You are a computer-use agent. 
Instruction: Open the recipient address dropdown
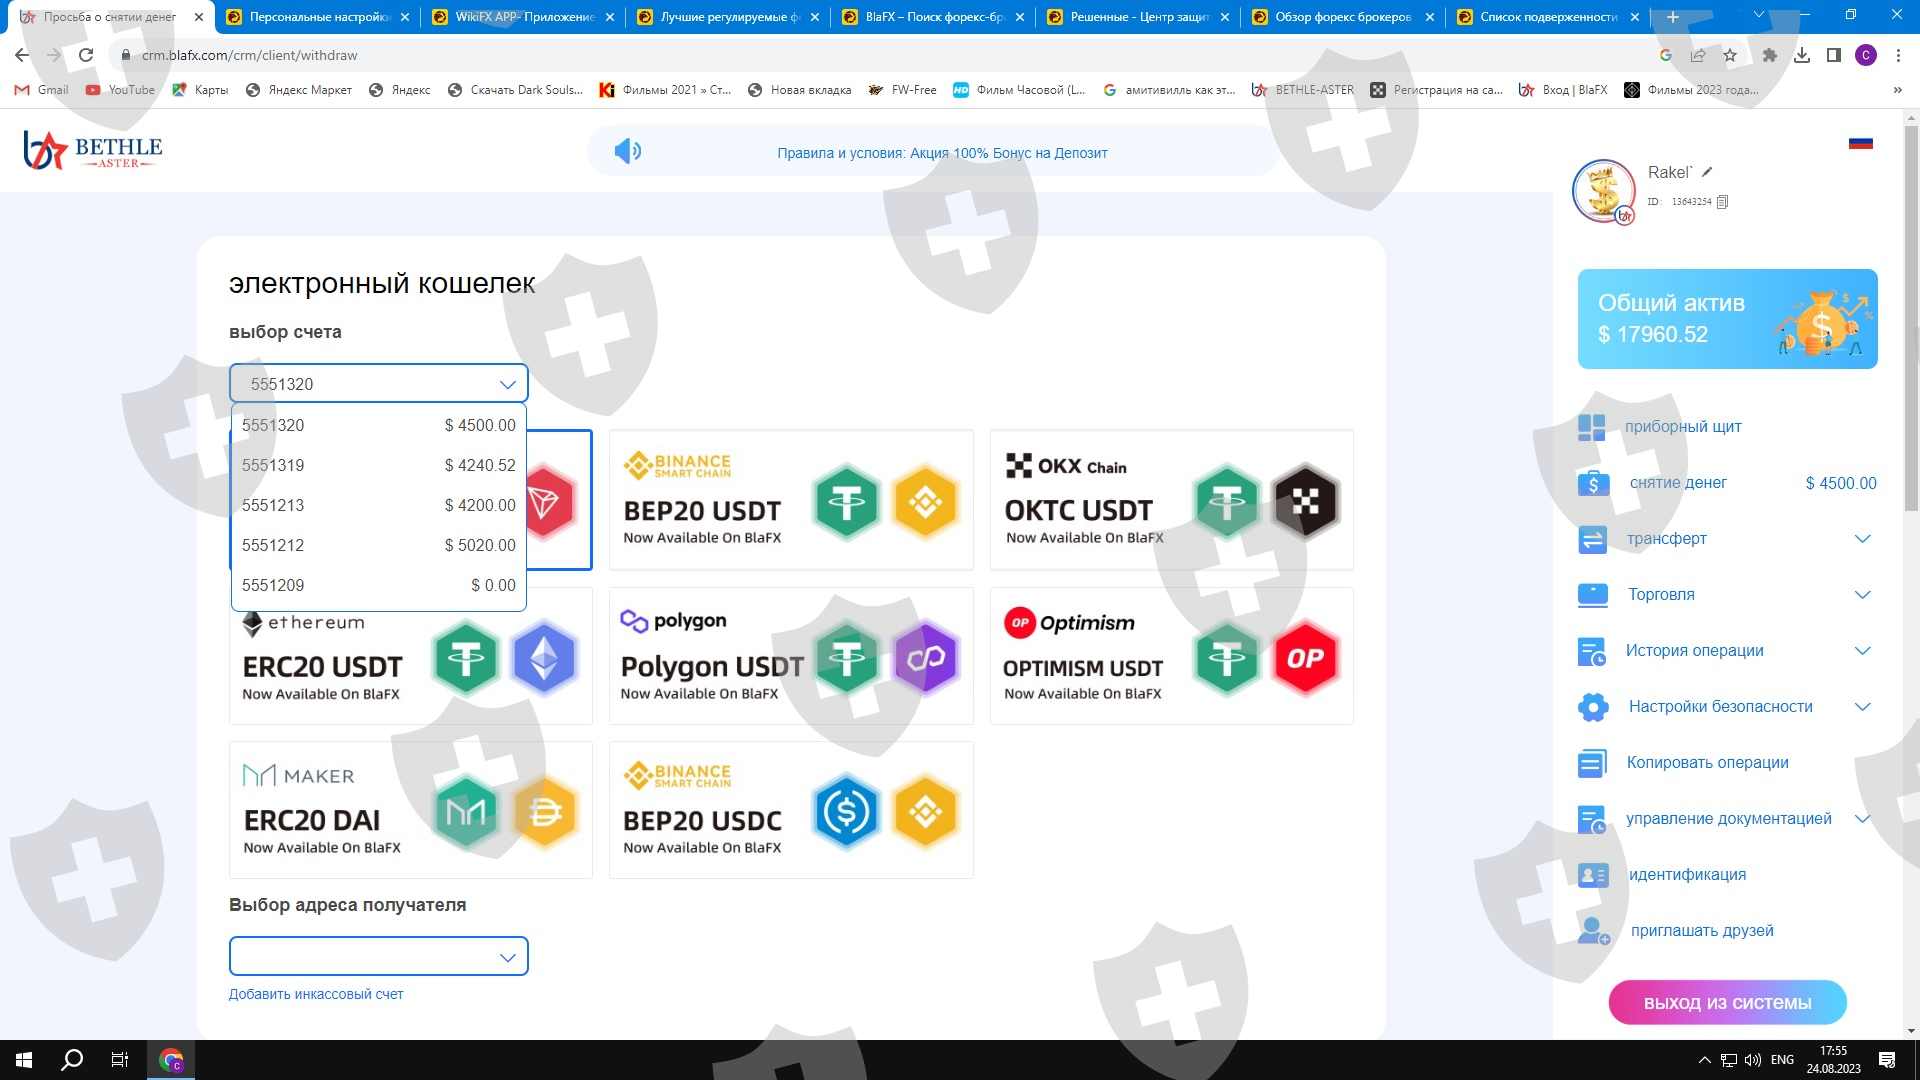[x=378, y=957]
